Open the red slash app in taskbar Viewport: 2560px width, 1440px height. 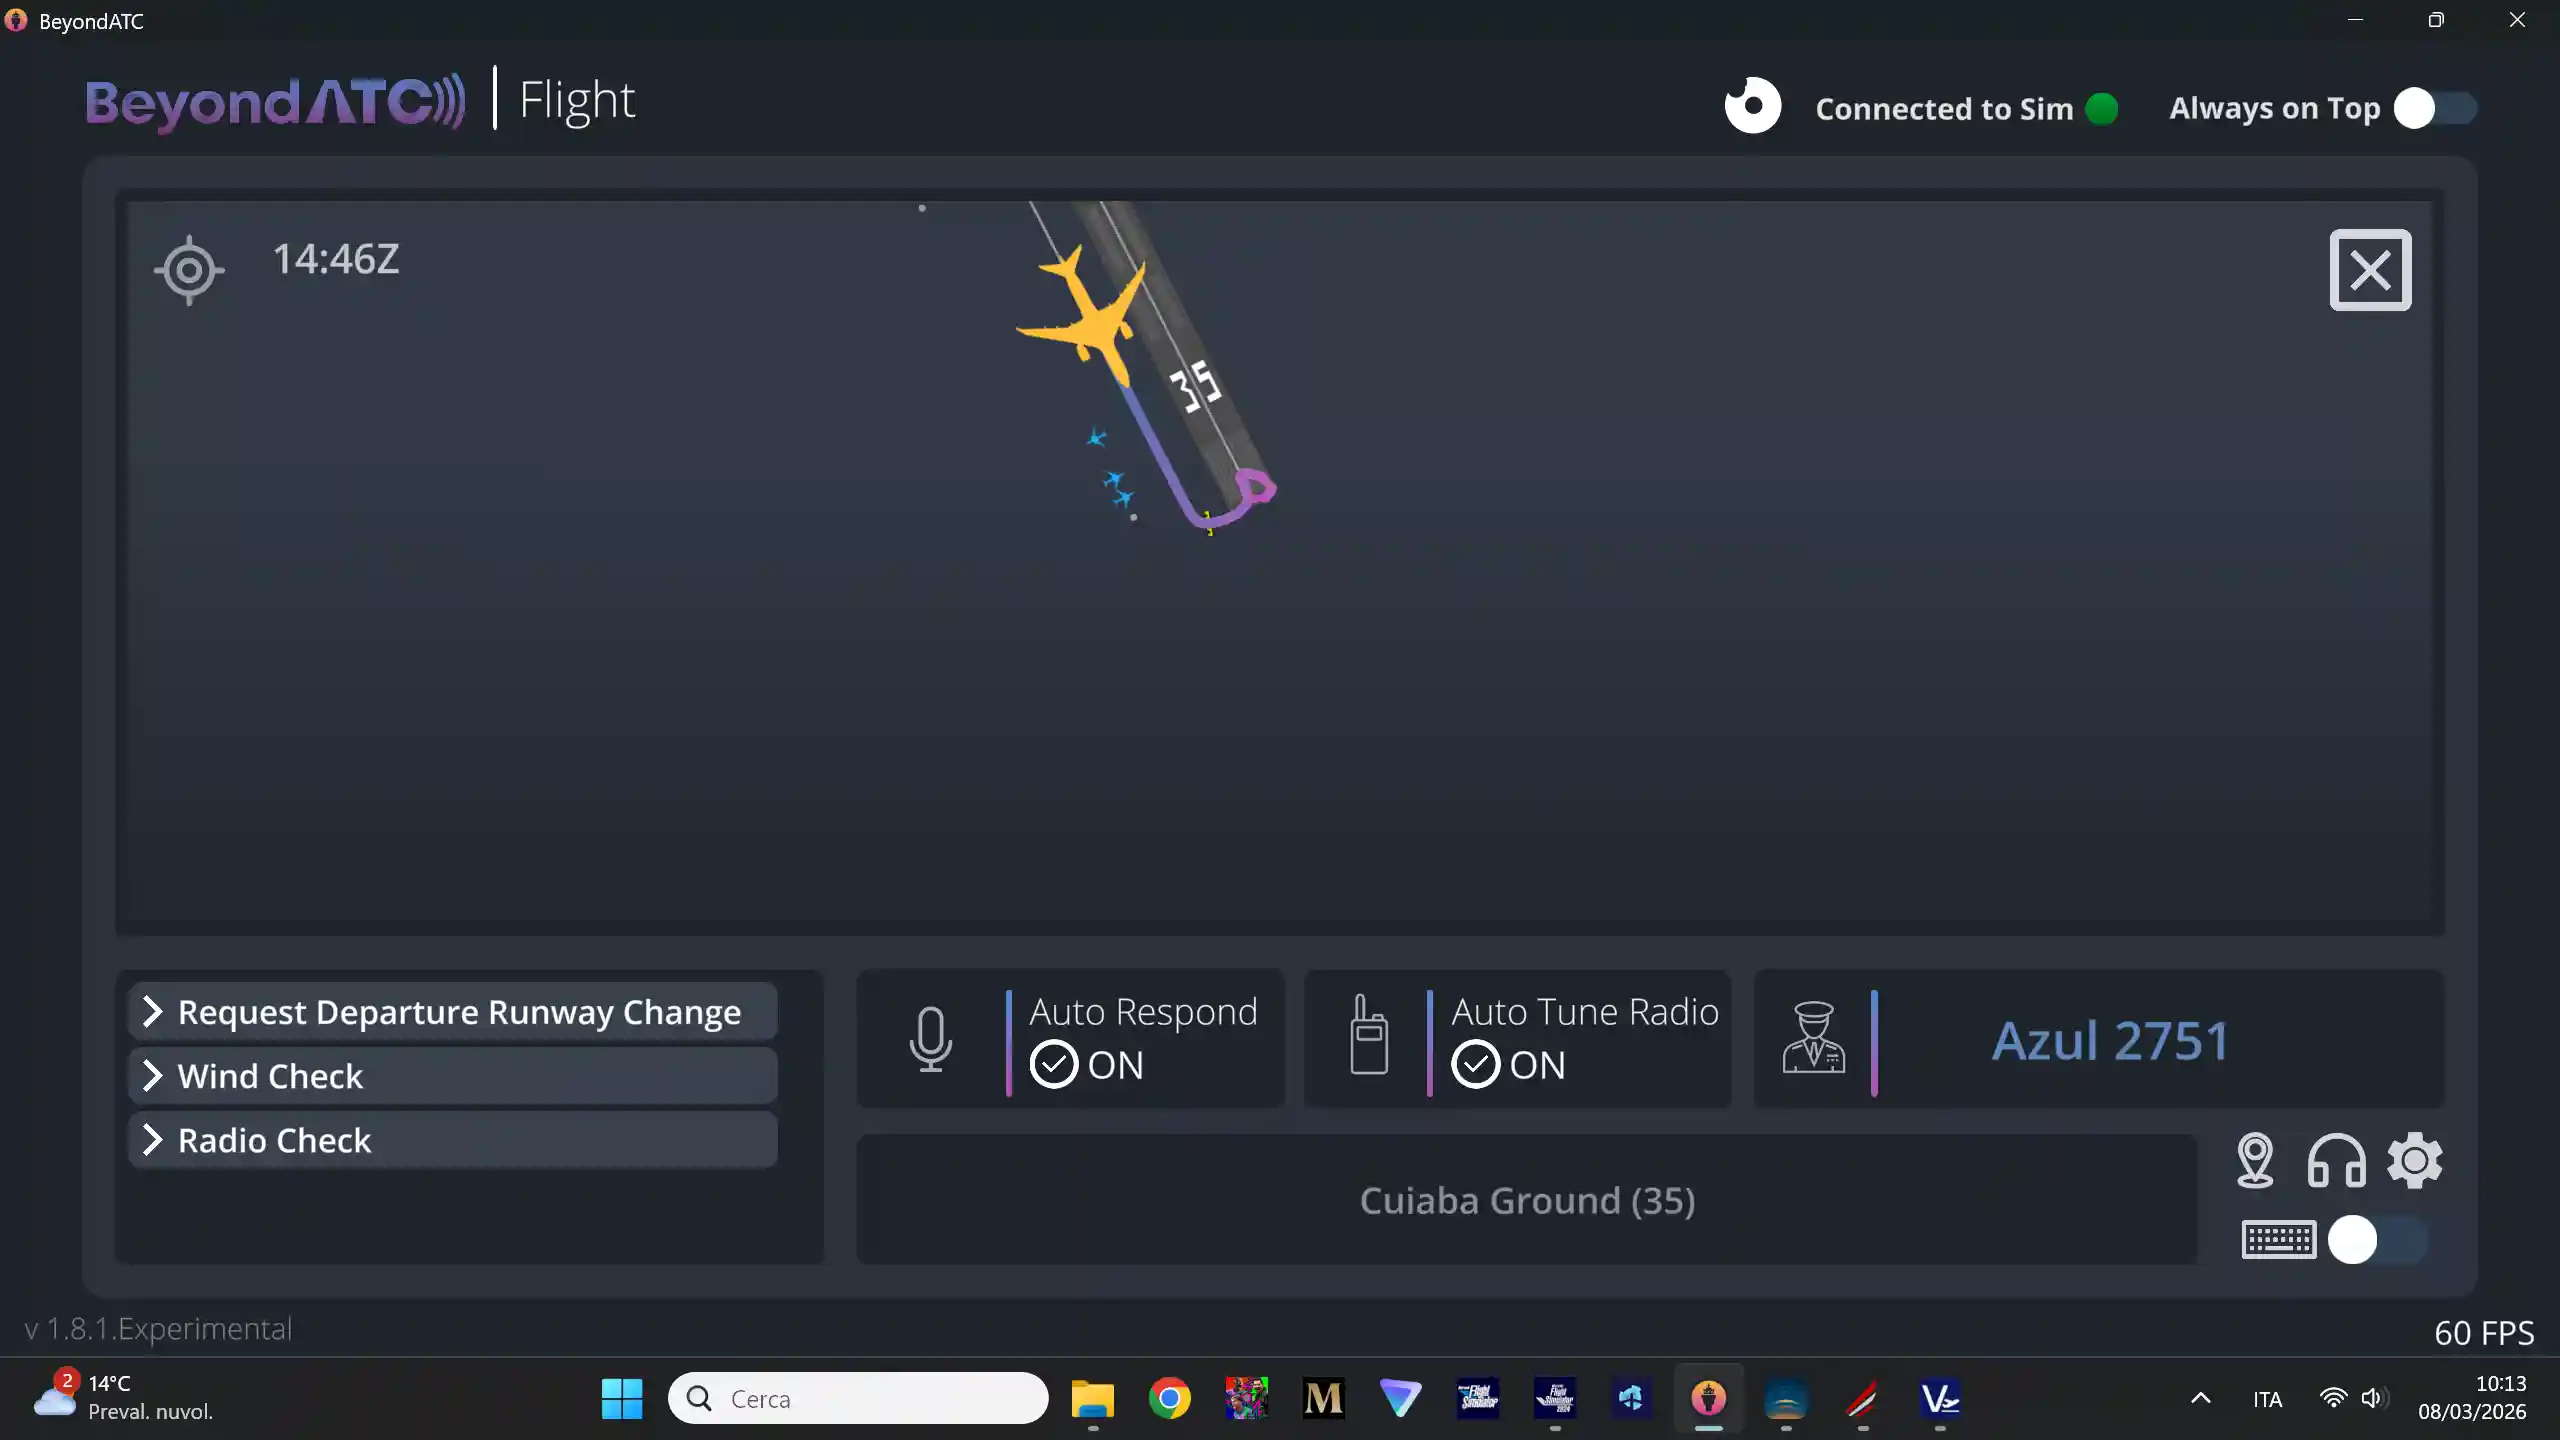click(1862, 1398)
